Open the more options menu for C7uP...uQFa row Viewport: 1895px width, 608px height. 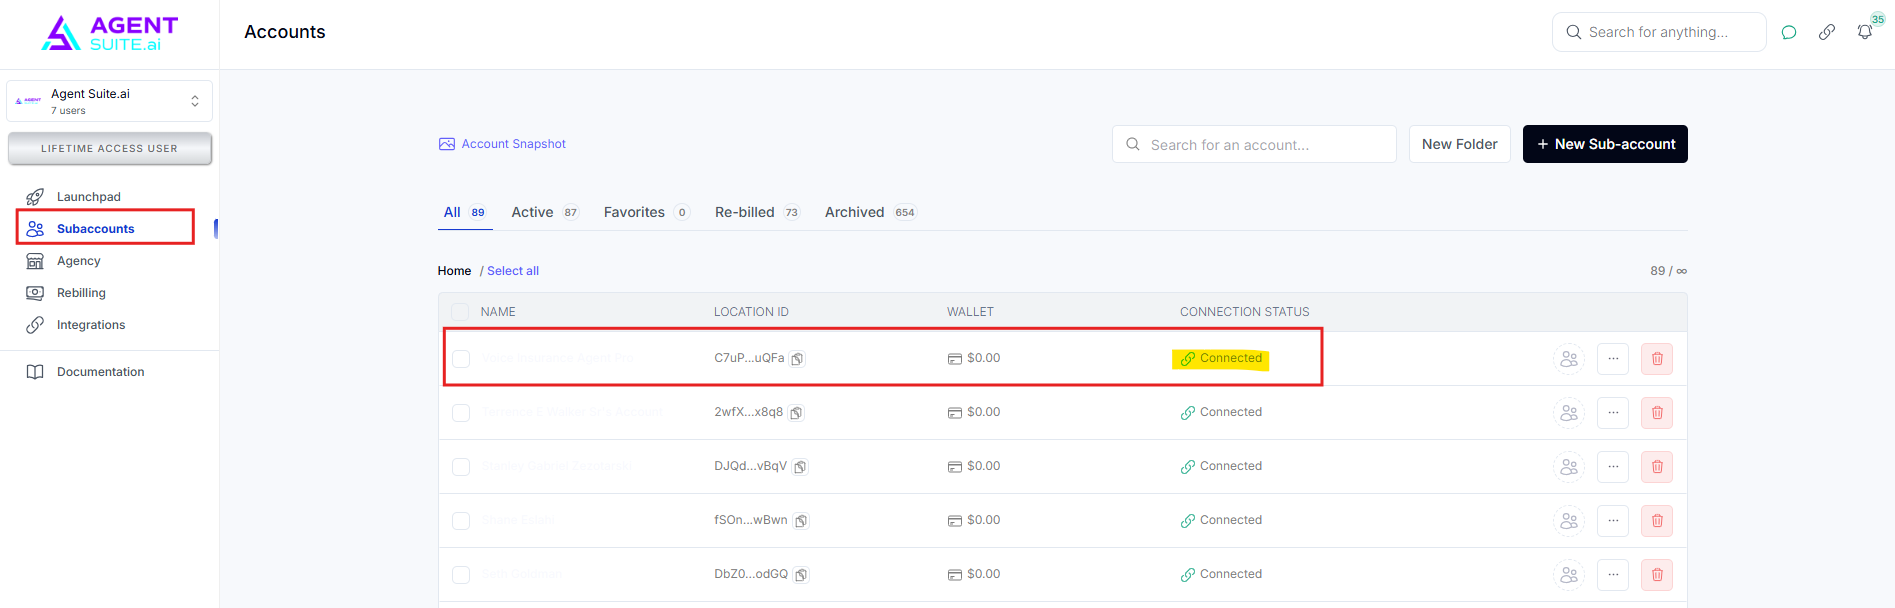[1613, 359]
